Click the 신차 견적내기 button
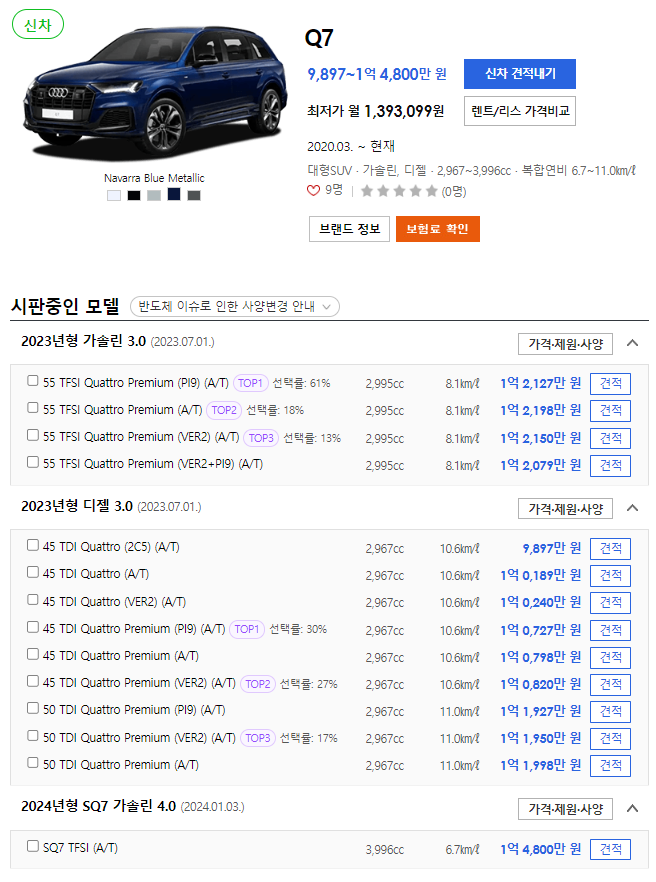The image size is (656, 882). pos(520,74)
